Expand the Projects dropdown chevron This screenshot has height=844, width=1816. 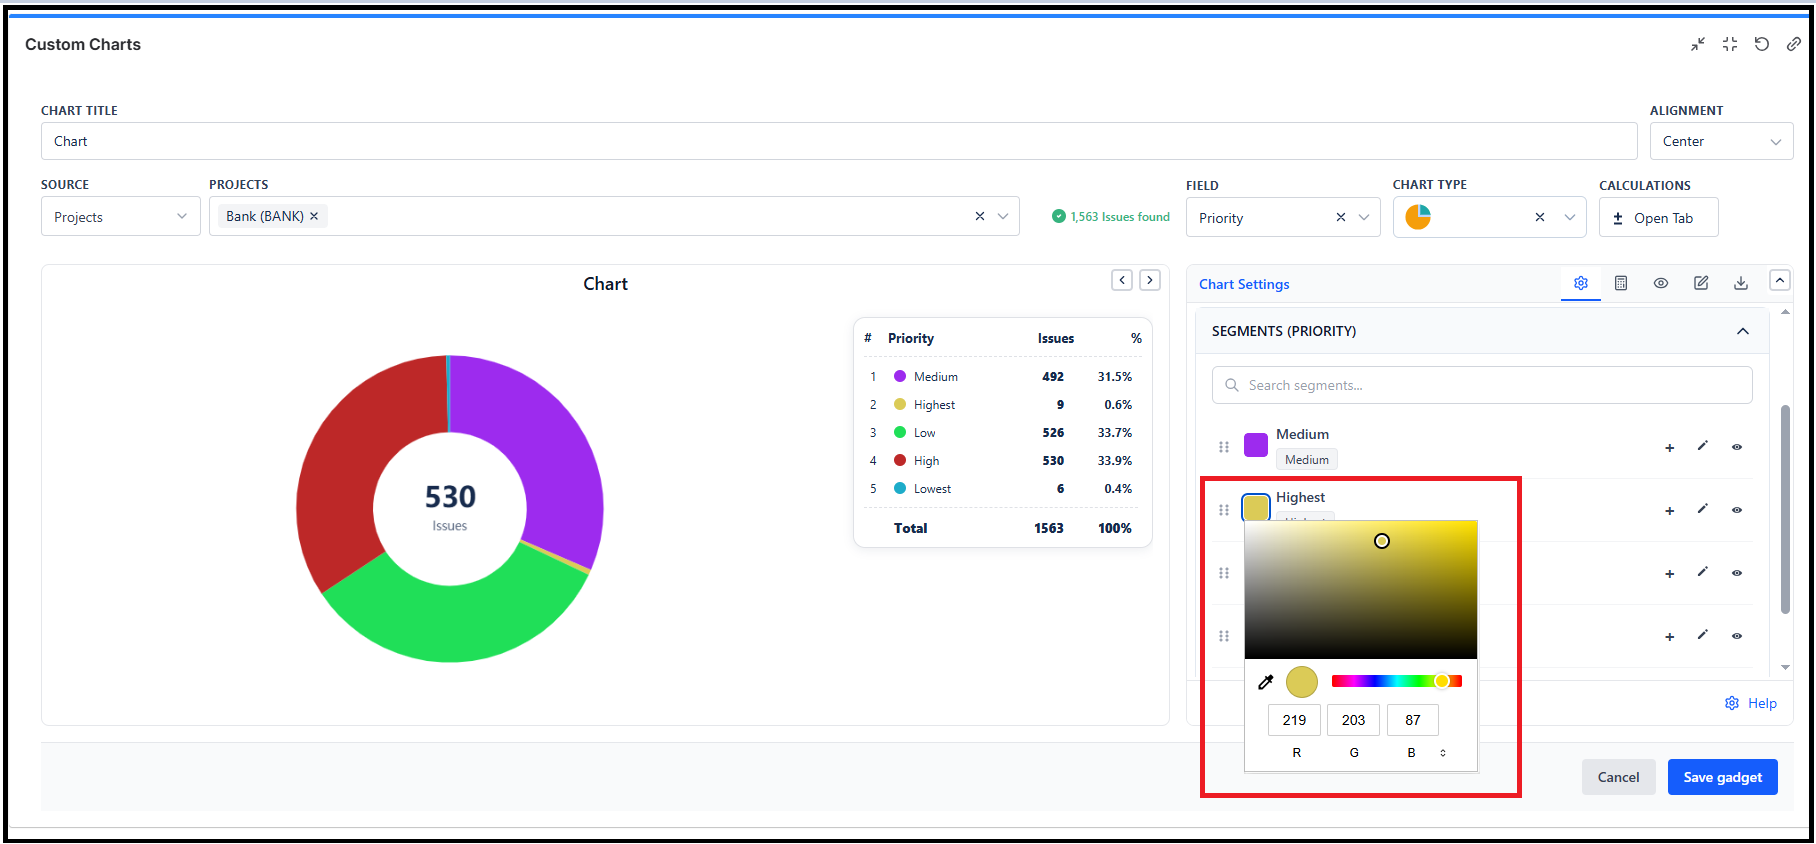(1003, 216)
